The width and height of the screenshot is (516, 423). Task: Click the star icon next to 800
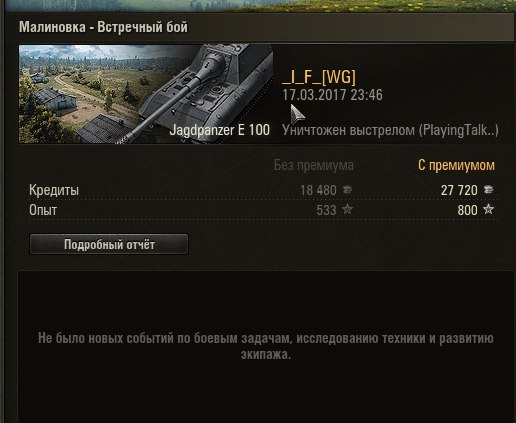tap(489, 209)
